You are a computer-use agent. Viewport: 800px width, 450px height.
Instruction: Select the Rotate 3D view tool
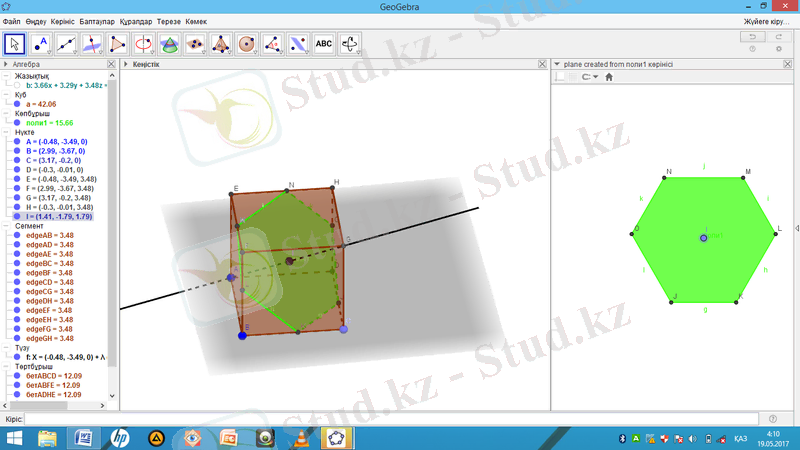(349, 44)
